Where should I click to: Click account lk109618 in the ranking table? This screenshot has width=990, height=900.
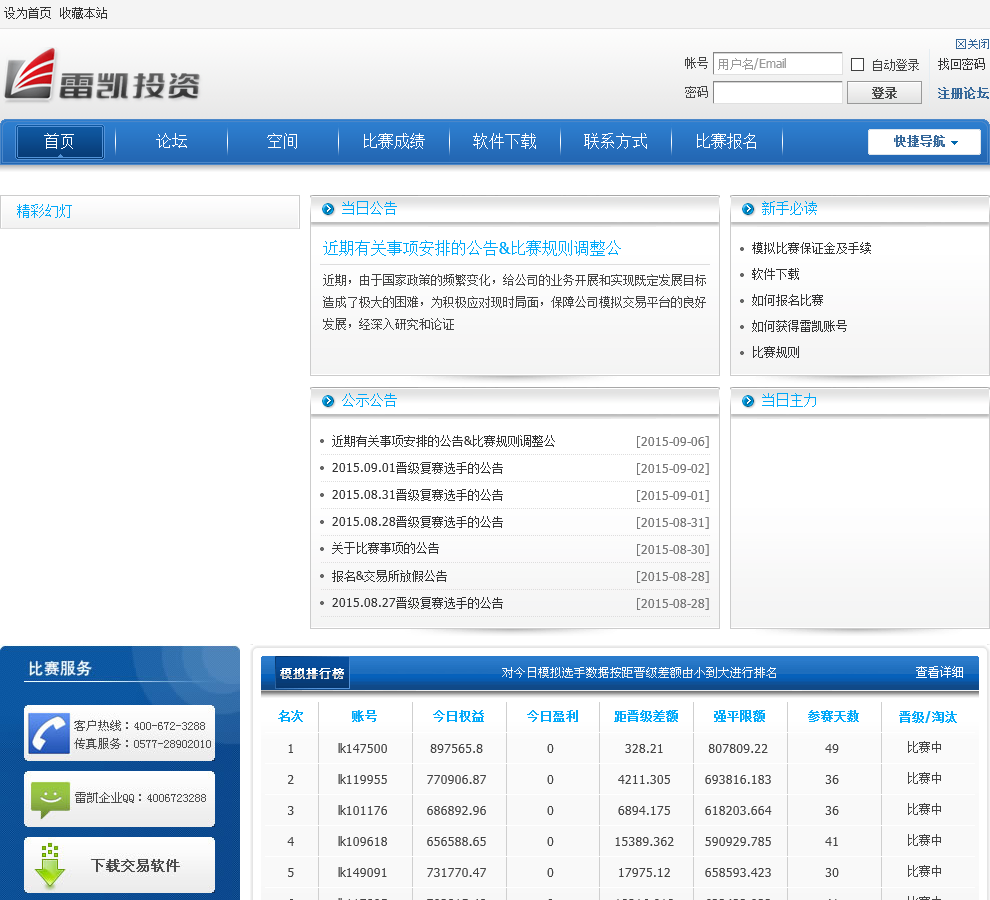click(x=362, y=841)
